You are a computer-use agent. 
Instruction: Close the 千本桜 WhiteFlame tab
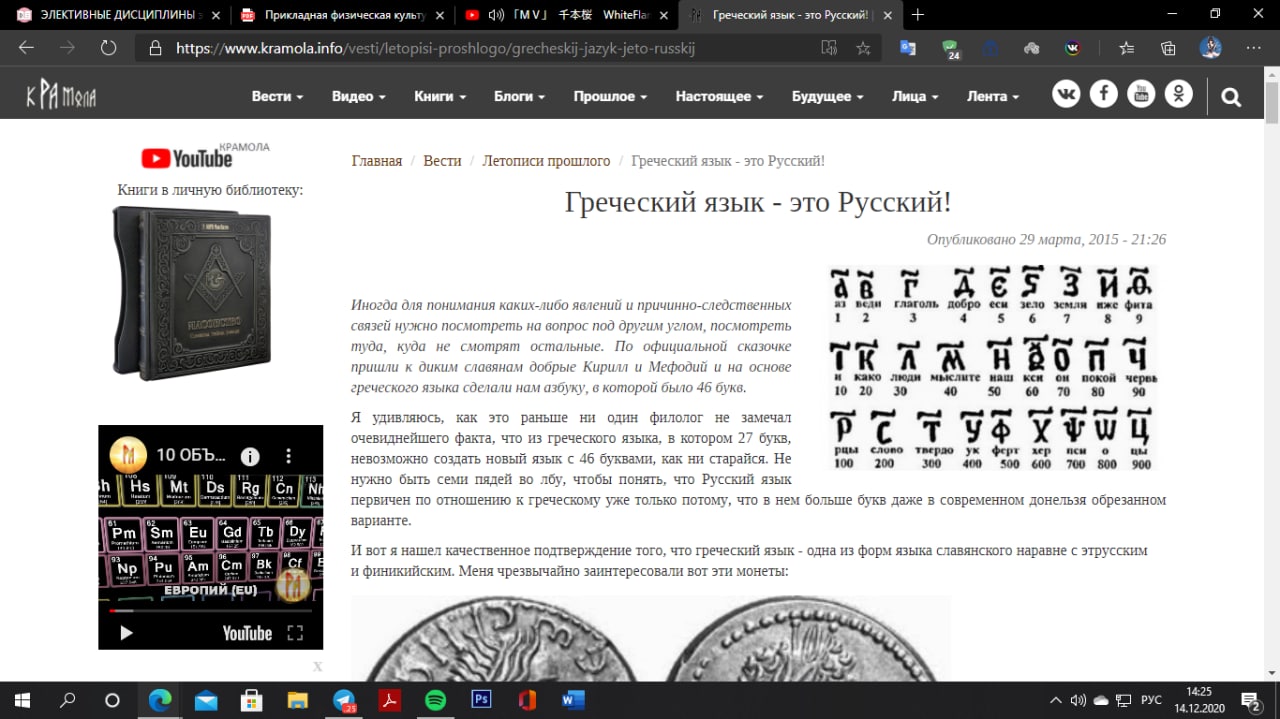coord(662,15)
